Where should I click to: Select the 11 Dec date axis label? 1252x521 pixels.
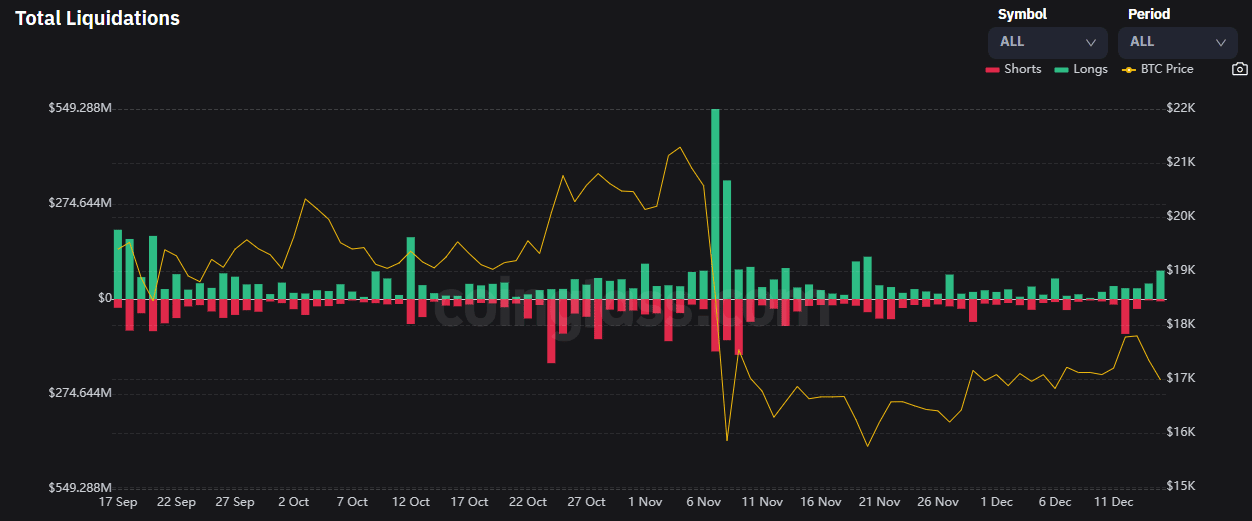(1114, 502)
